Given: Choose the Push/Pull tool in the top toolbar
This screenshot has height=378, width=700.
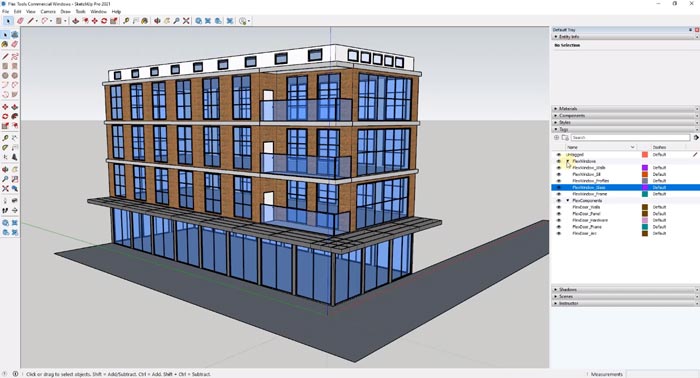Looking at the screenshot, I should click(75, 21).
